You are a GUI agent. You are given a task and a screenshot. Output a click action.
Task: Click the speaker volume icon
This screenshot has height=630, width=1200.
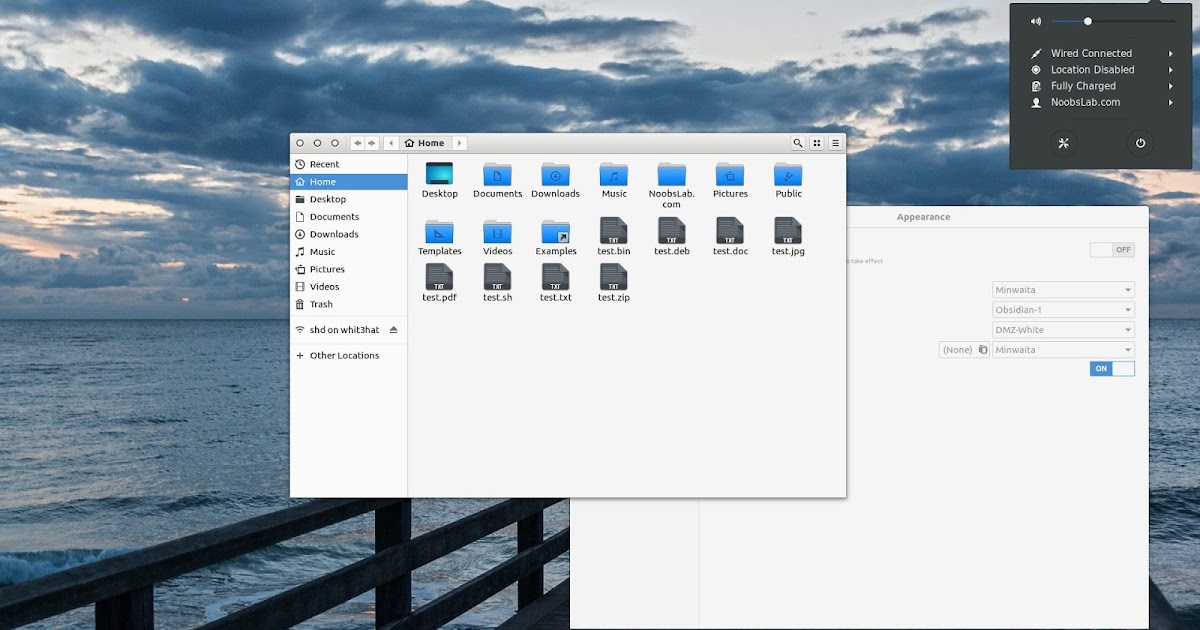(x=1035, y=20)
